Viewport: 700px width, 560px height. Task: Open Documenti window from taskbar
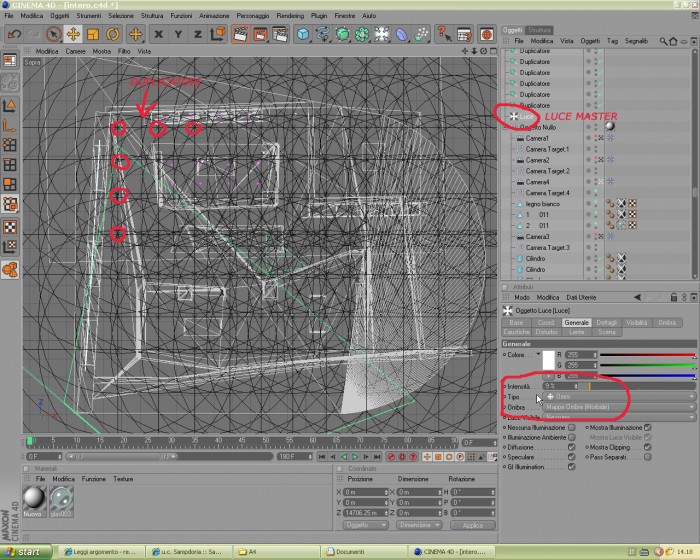point(364,552)
